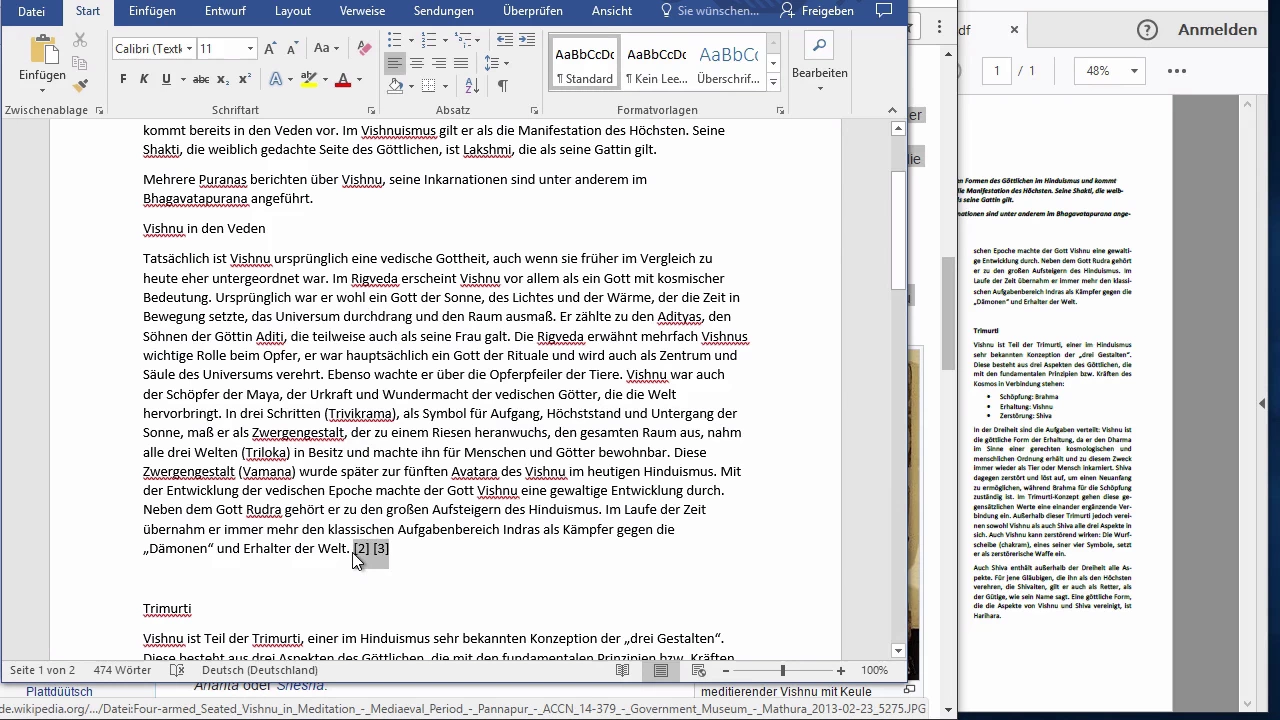Open the change case Aa dropdown

[327, 48]
